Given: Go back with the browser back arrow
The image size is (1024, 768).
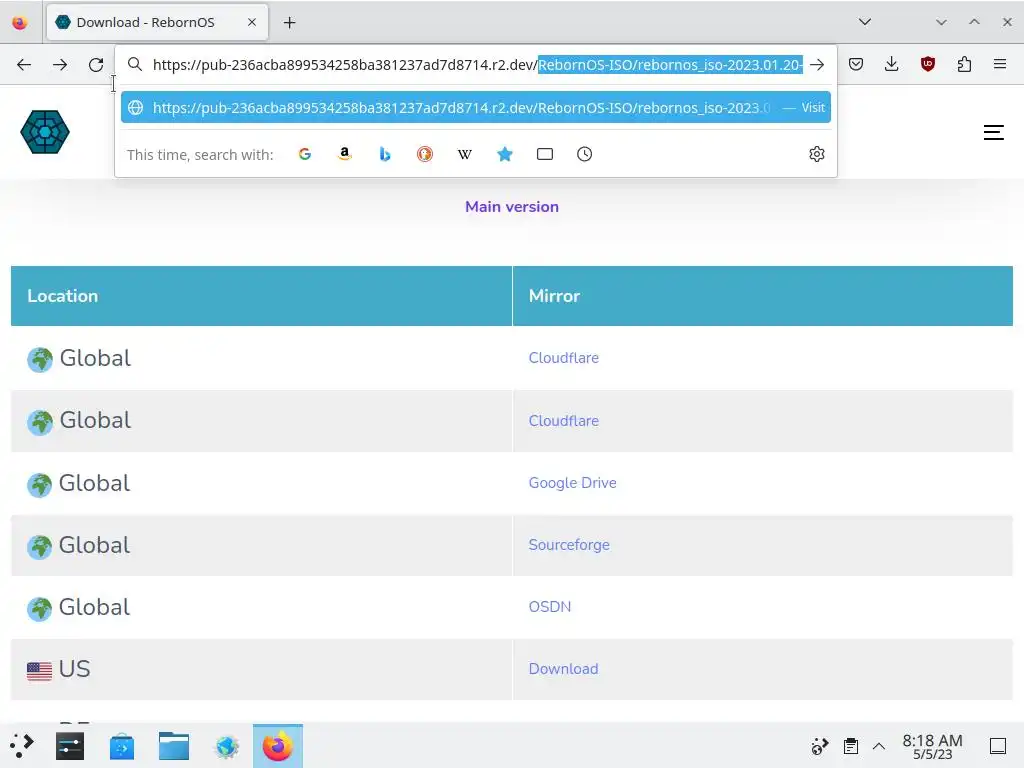Looking at the screenshot, I should point(24,65).
